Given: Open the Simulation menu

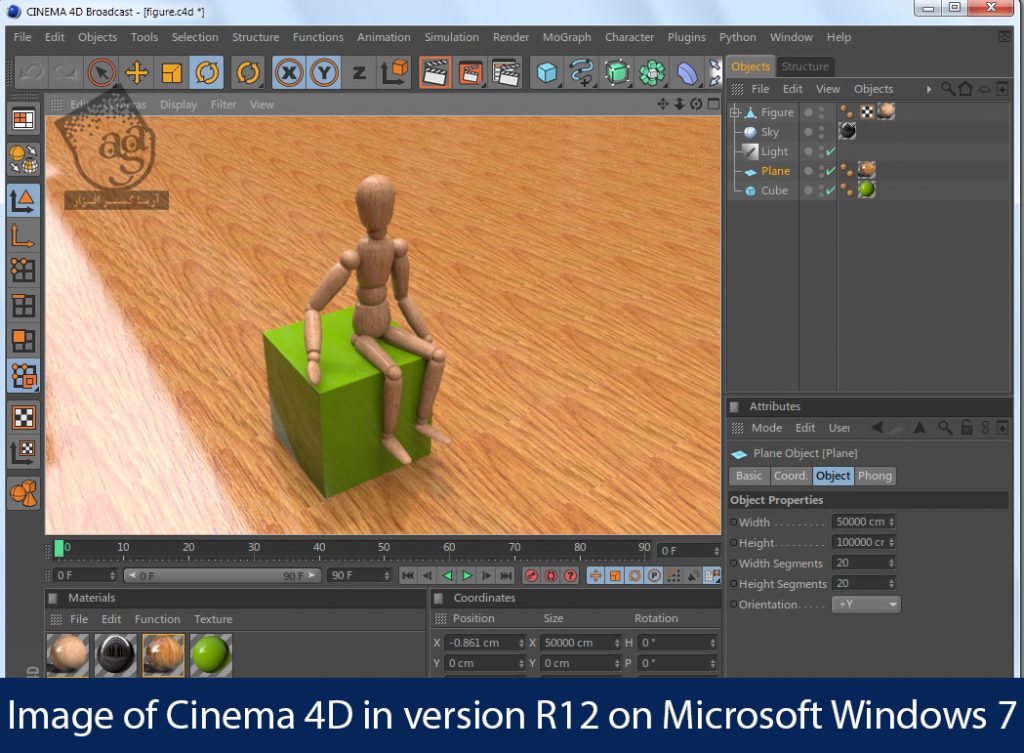Looking at the screenshot, I should click(451, 37).
